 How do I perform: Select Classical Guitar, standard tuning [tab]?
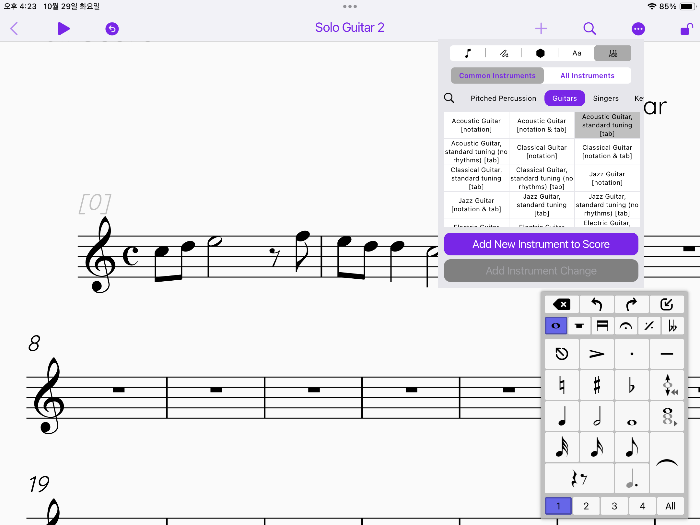pos(476,178)
